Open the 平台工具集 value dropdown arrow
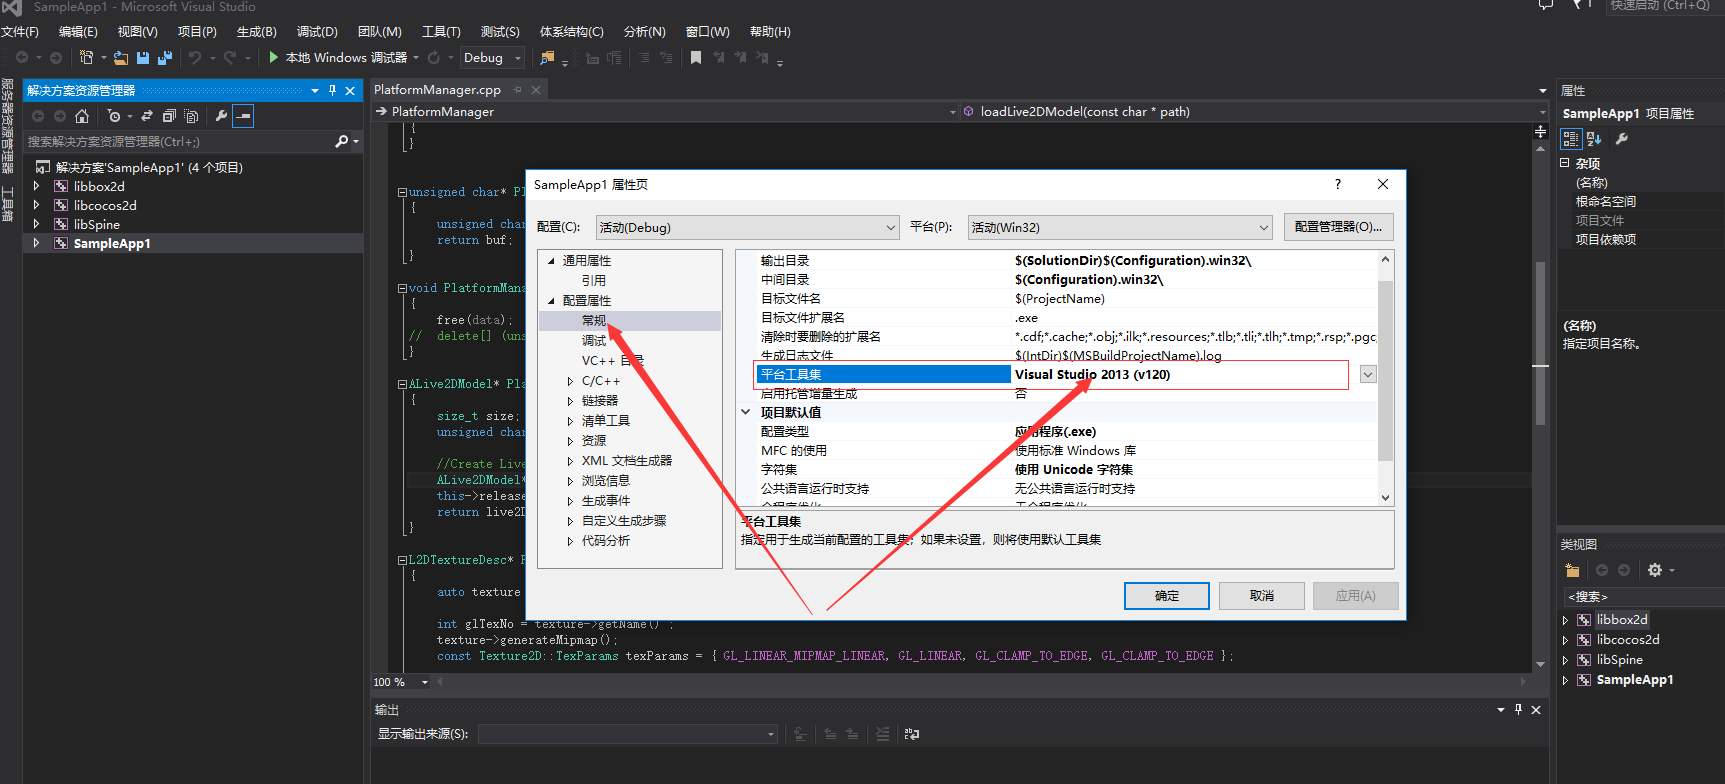The image size is (1725, 784). pyautogui.click(x=1368, y=374)
